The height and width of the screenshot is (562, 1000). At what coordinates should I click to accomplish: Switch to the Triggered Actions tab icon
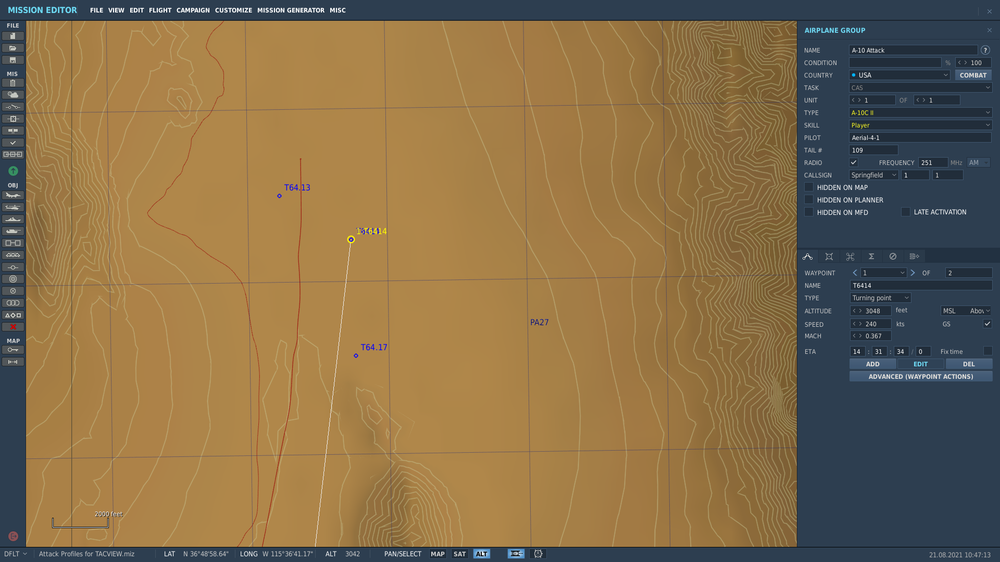850,256
